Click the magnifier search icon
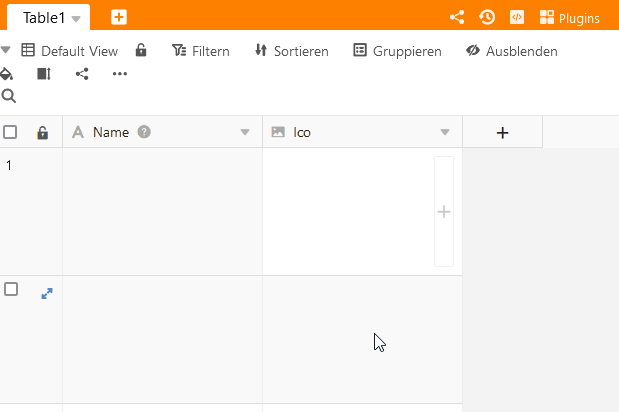 click(x=9, y=97)
